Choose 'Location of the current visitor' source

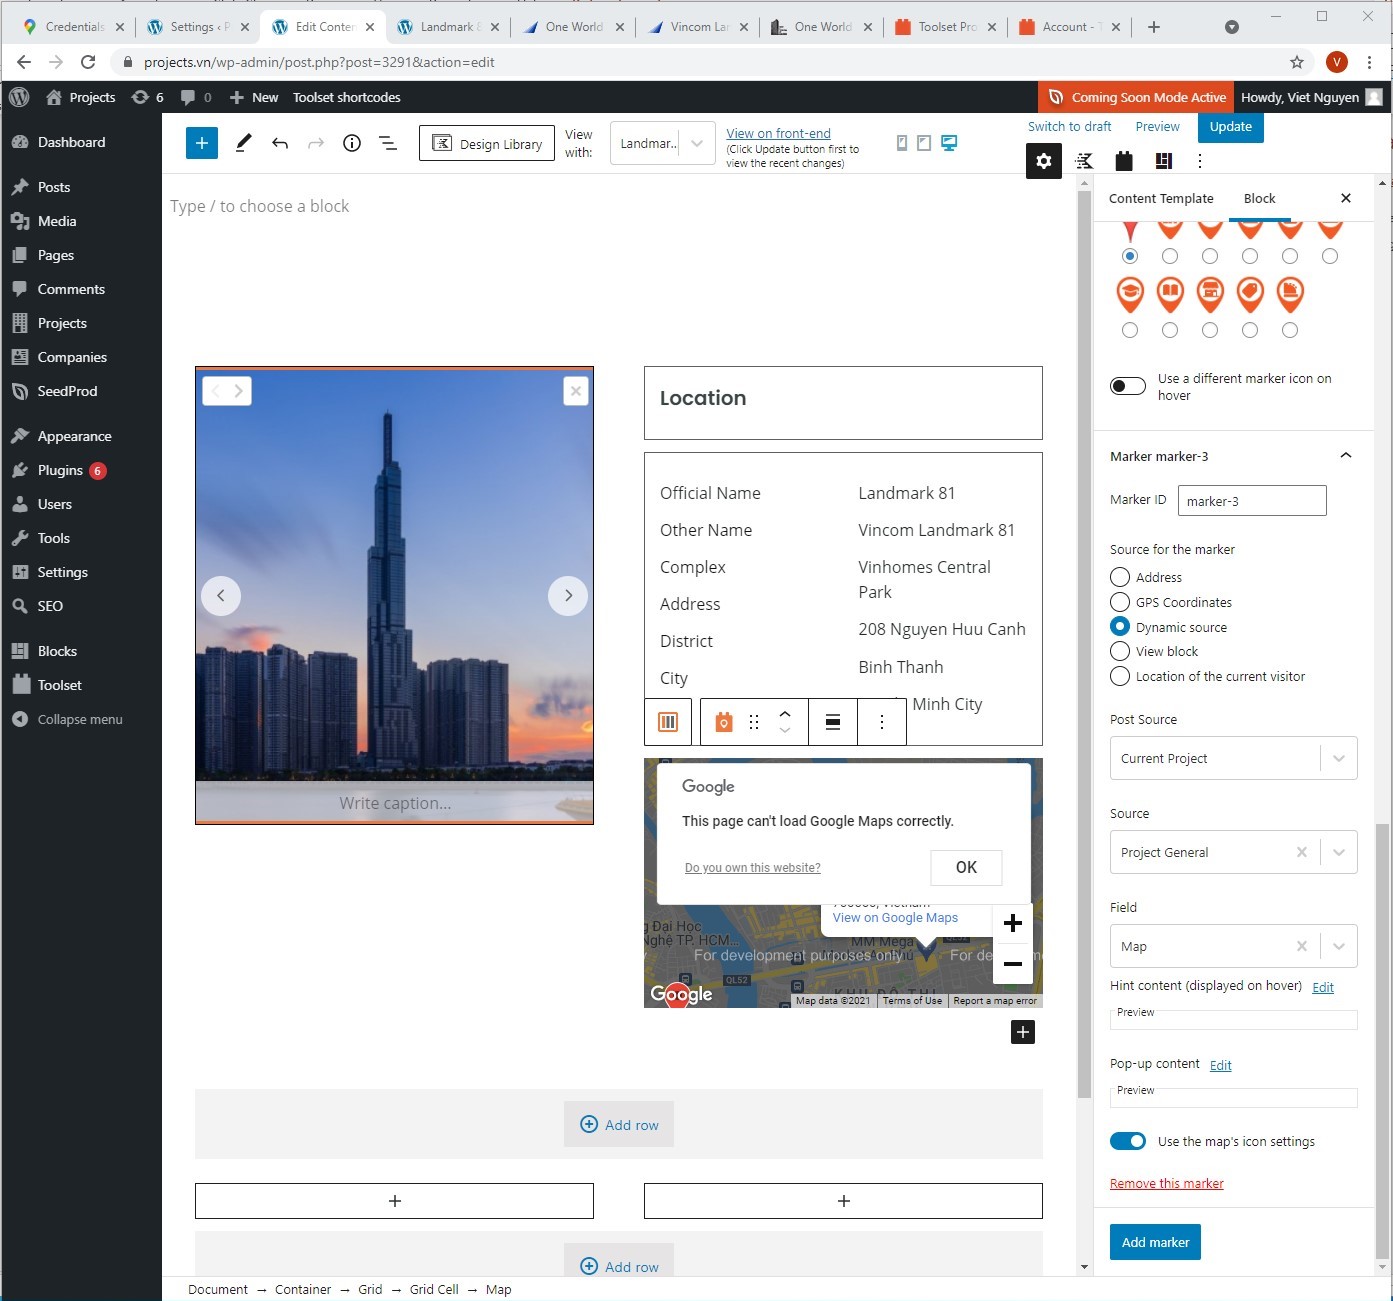coord(1120,676)
